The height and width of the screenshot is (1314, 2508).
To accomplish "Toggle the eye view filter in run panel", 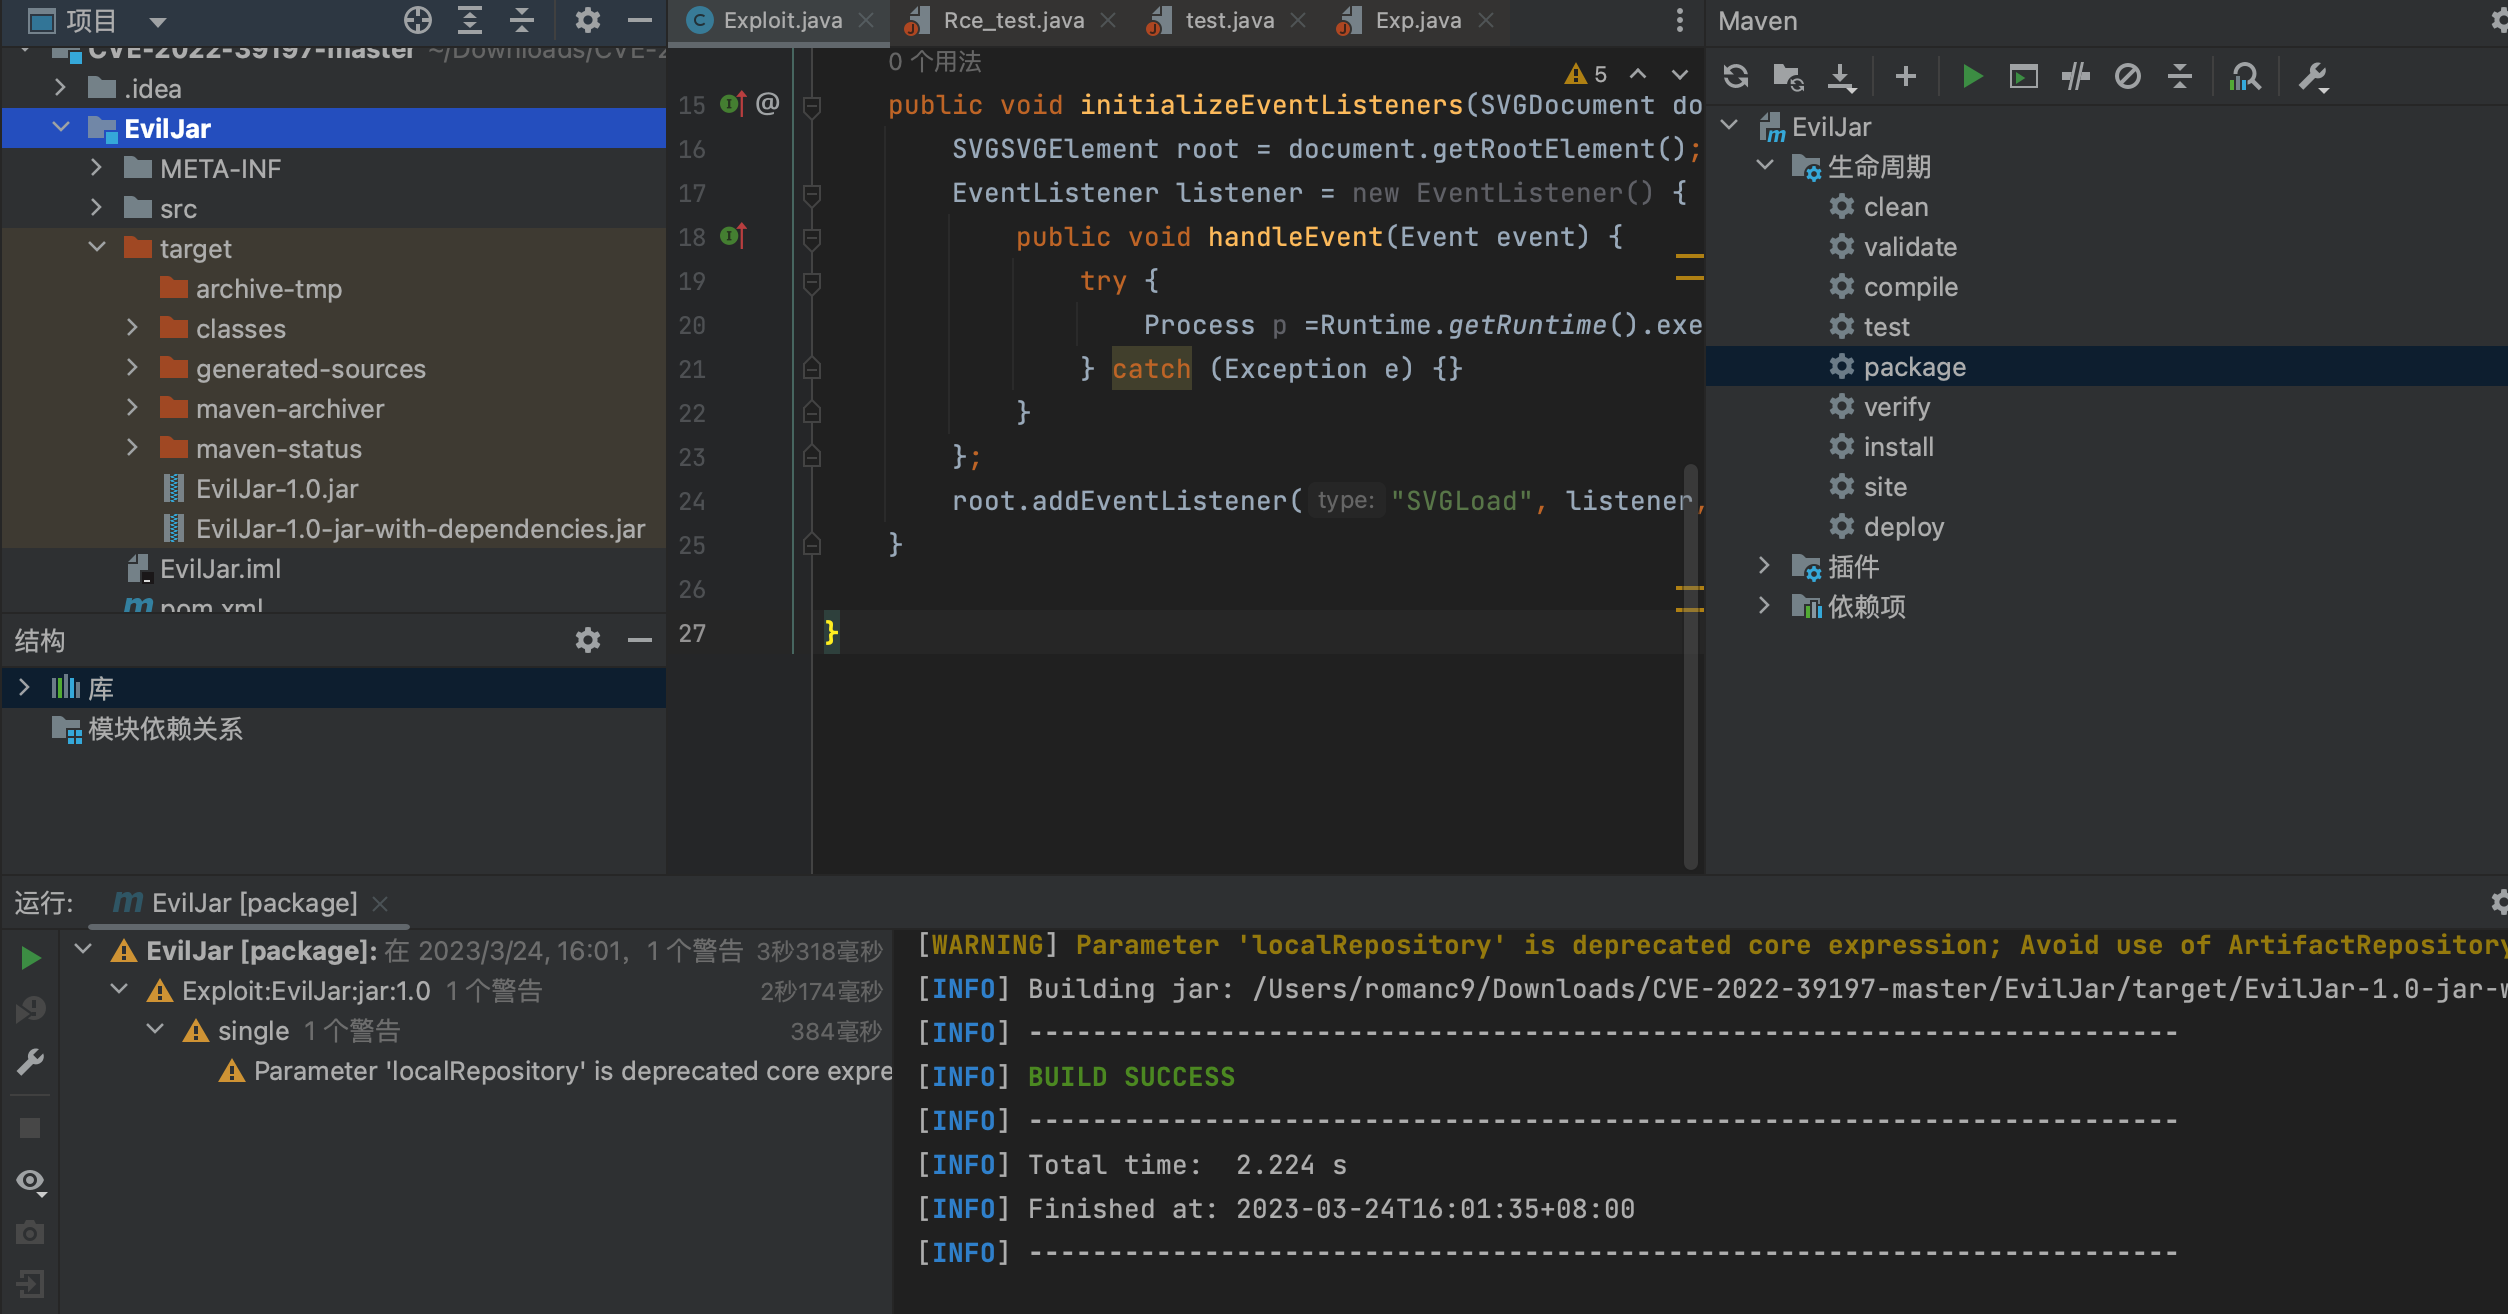I will (x=31, y=1182).
